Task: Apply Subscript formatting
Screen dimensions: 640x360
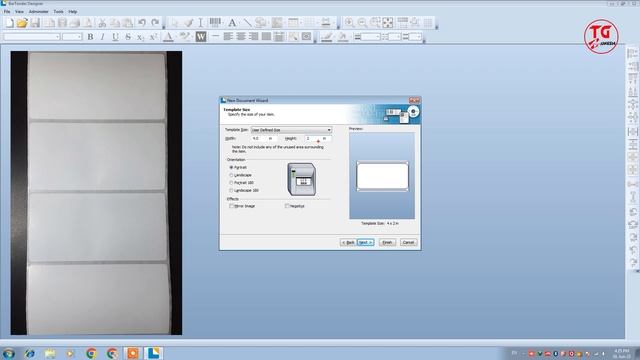Action: pos(140,37)
